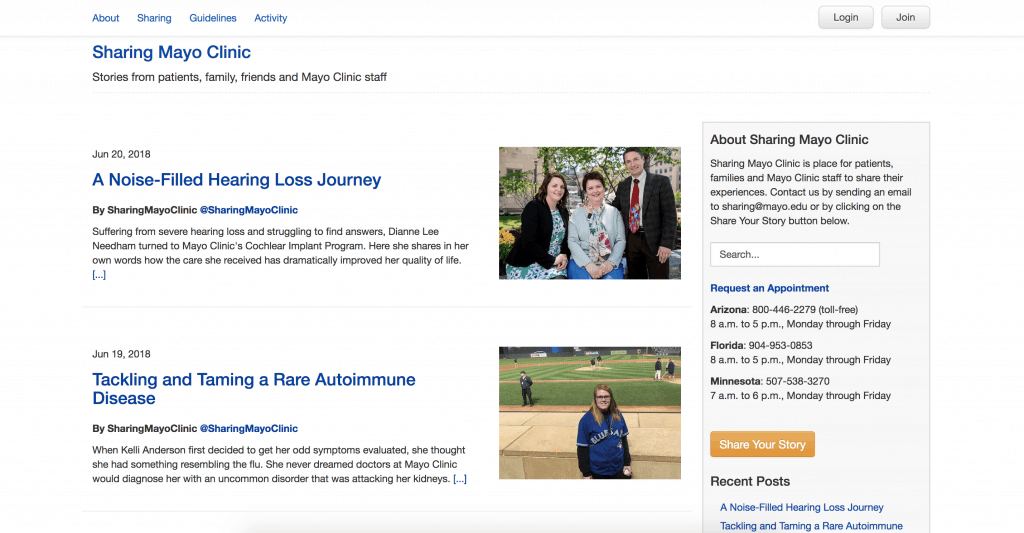Viewport: 1024px width, 533px height.
Task: Click the orange Share Your Story button
Action: coord(762,445)
